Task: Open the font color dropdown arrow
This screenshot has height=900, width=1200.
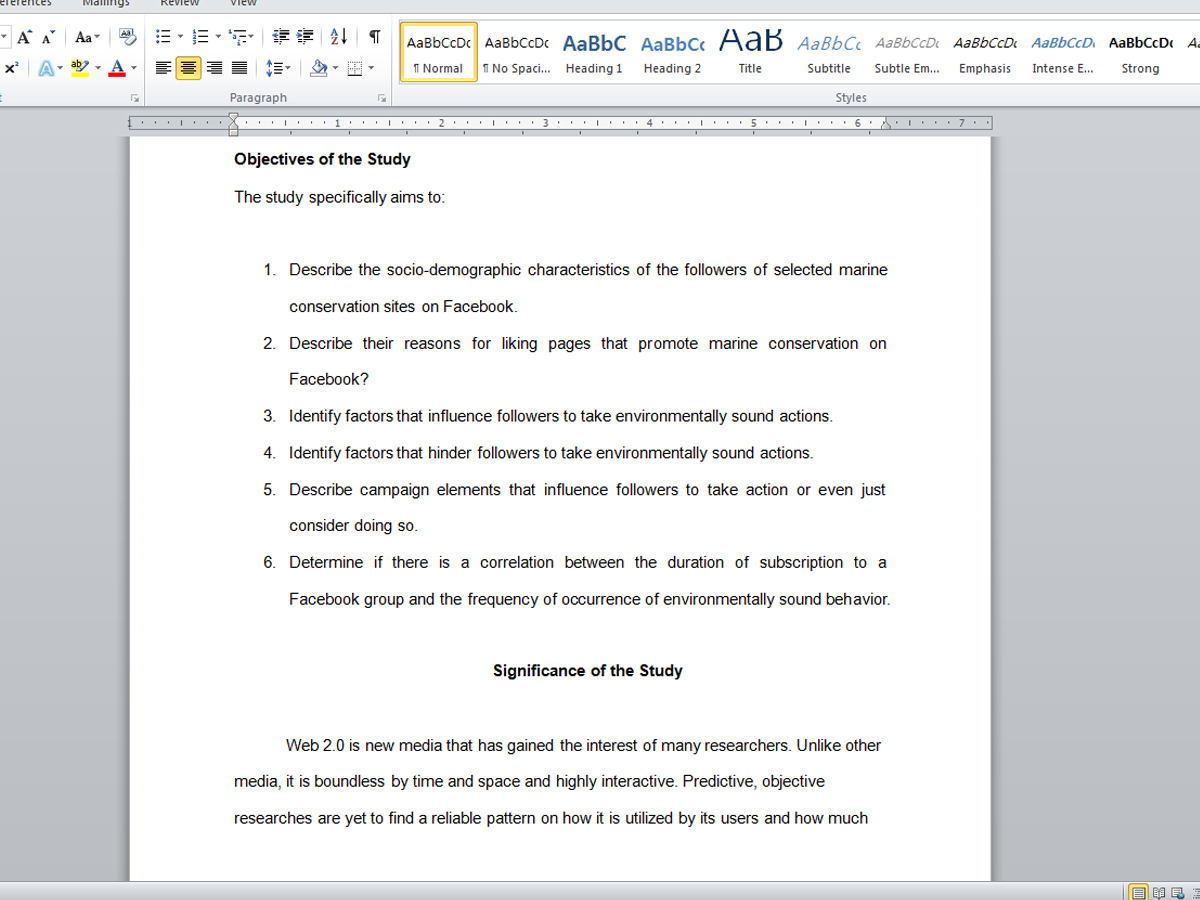Action: click(133, 68)
